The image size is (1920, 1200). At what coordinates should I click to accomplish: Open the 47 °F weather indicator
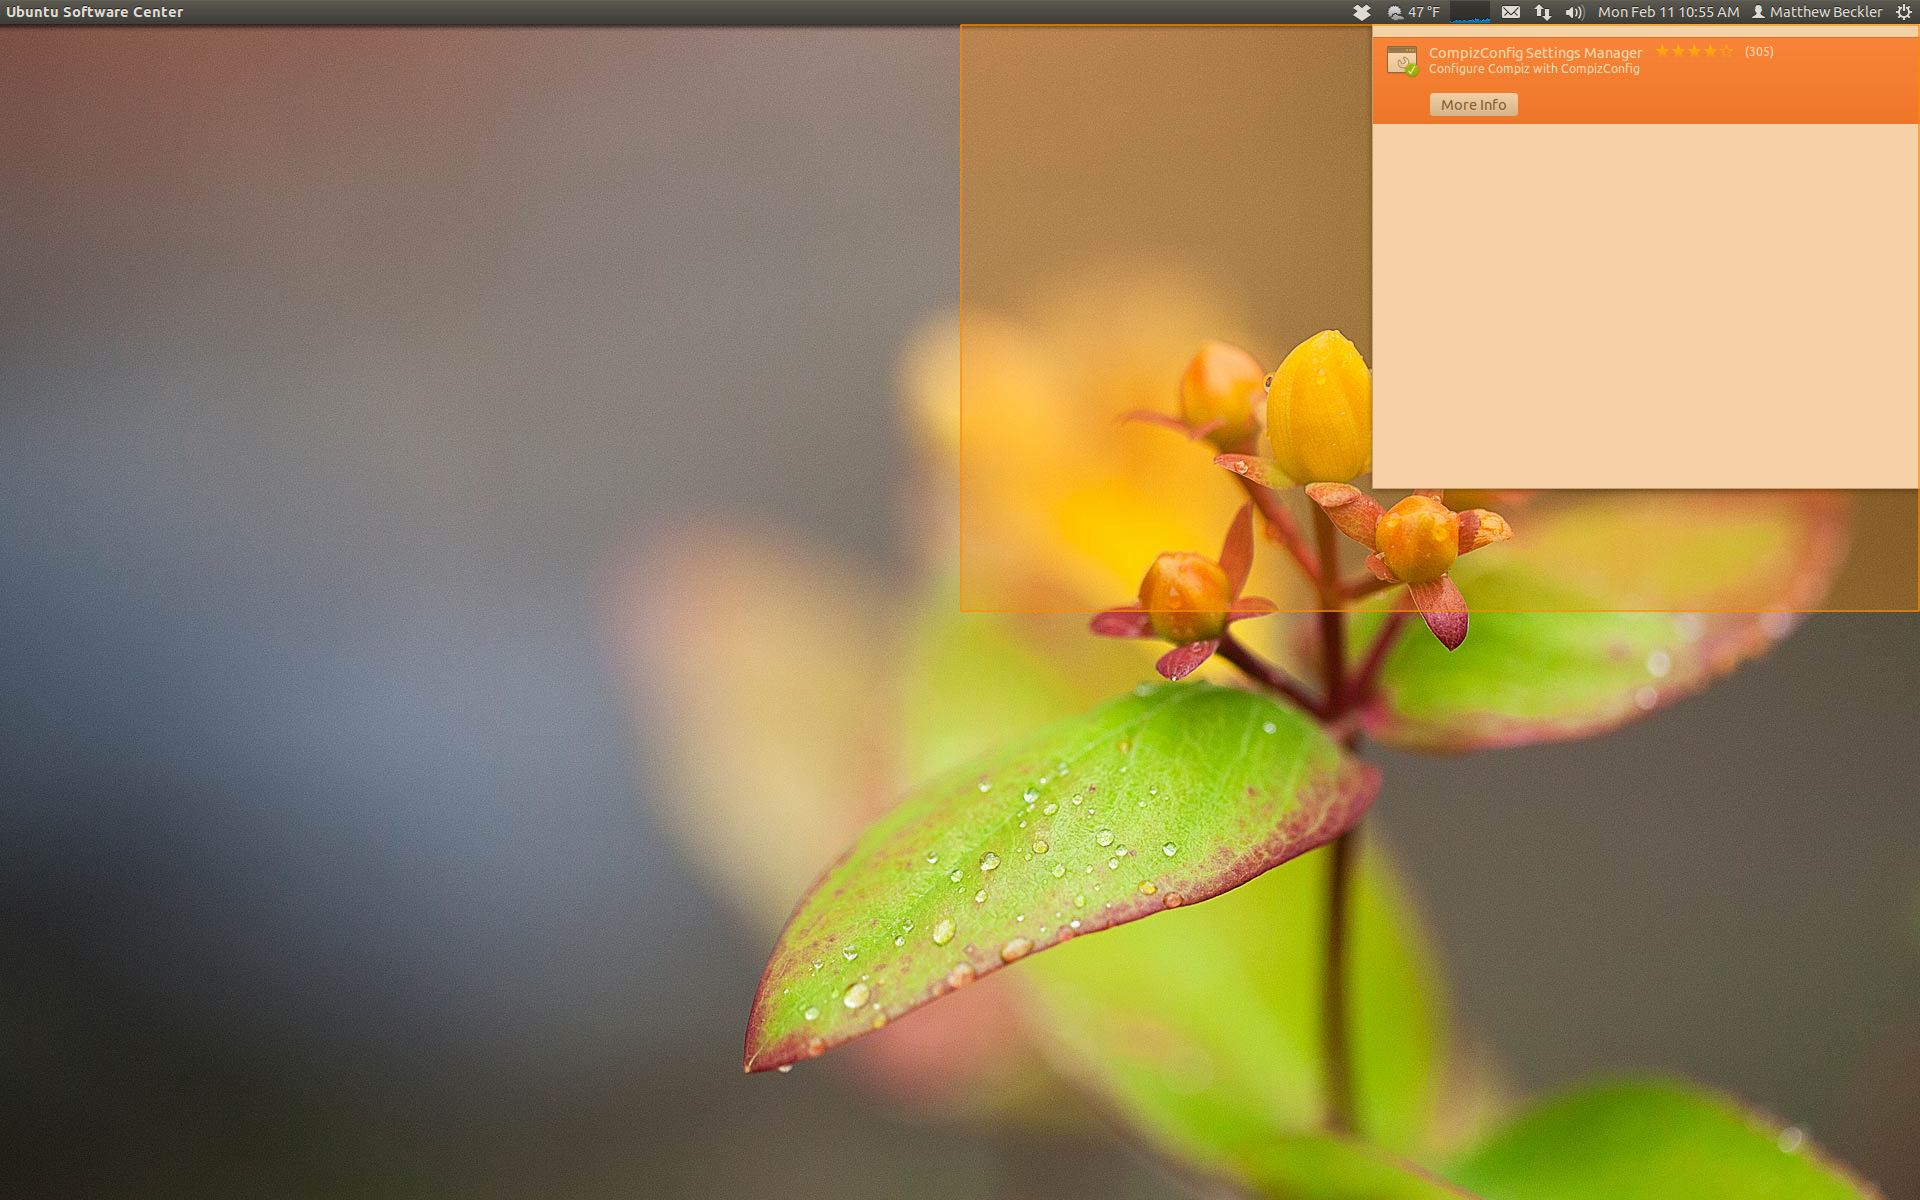tap(1414, 12)
